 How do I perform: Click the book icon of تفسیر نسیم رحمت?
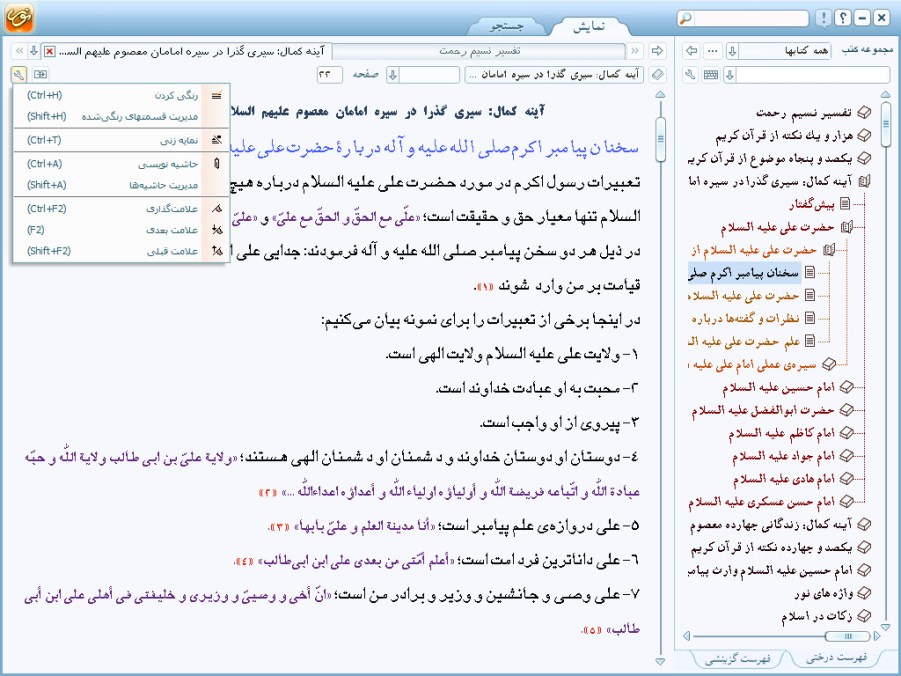[x=864, y=113]
